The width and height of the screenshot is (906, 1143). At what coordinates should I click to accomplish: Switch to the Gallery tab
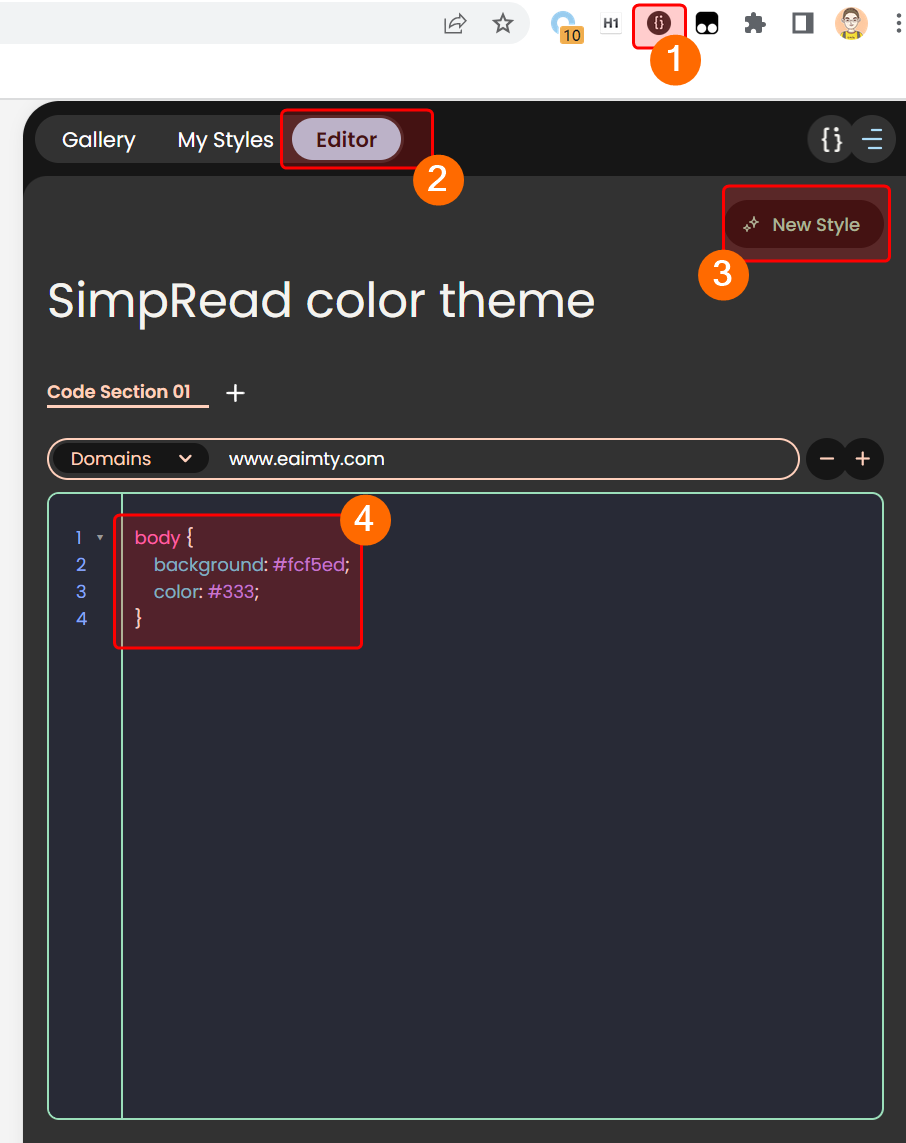point(98,140)
